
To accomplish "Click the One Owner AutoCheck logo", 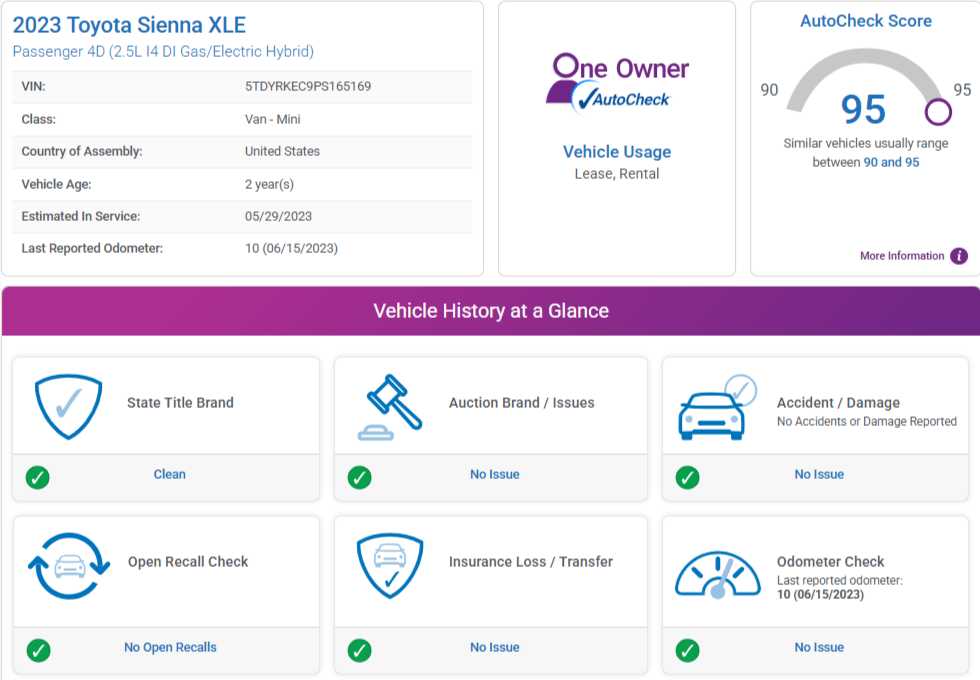I will (x=617, y=82).
